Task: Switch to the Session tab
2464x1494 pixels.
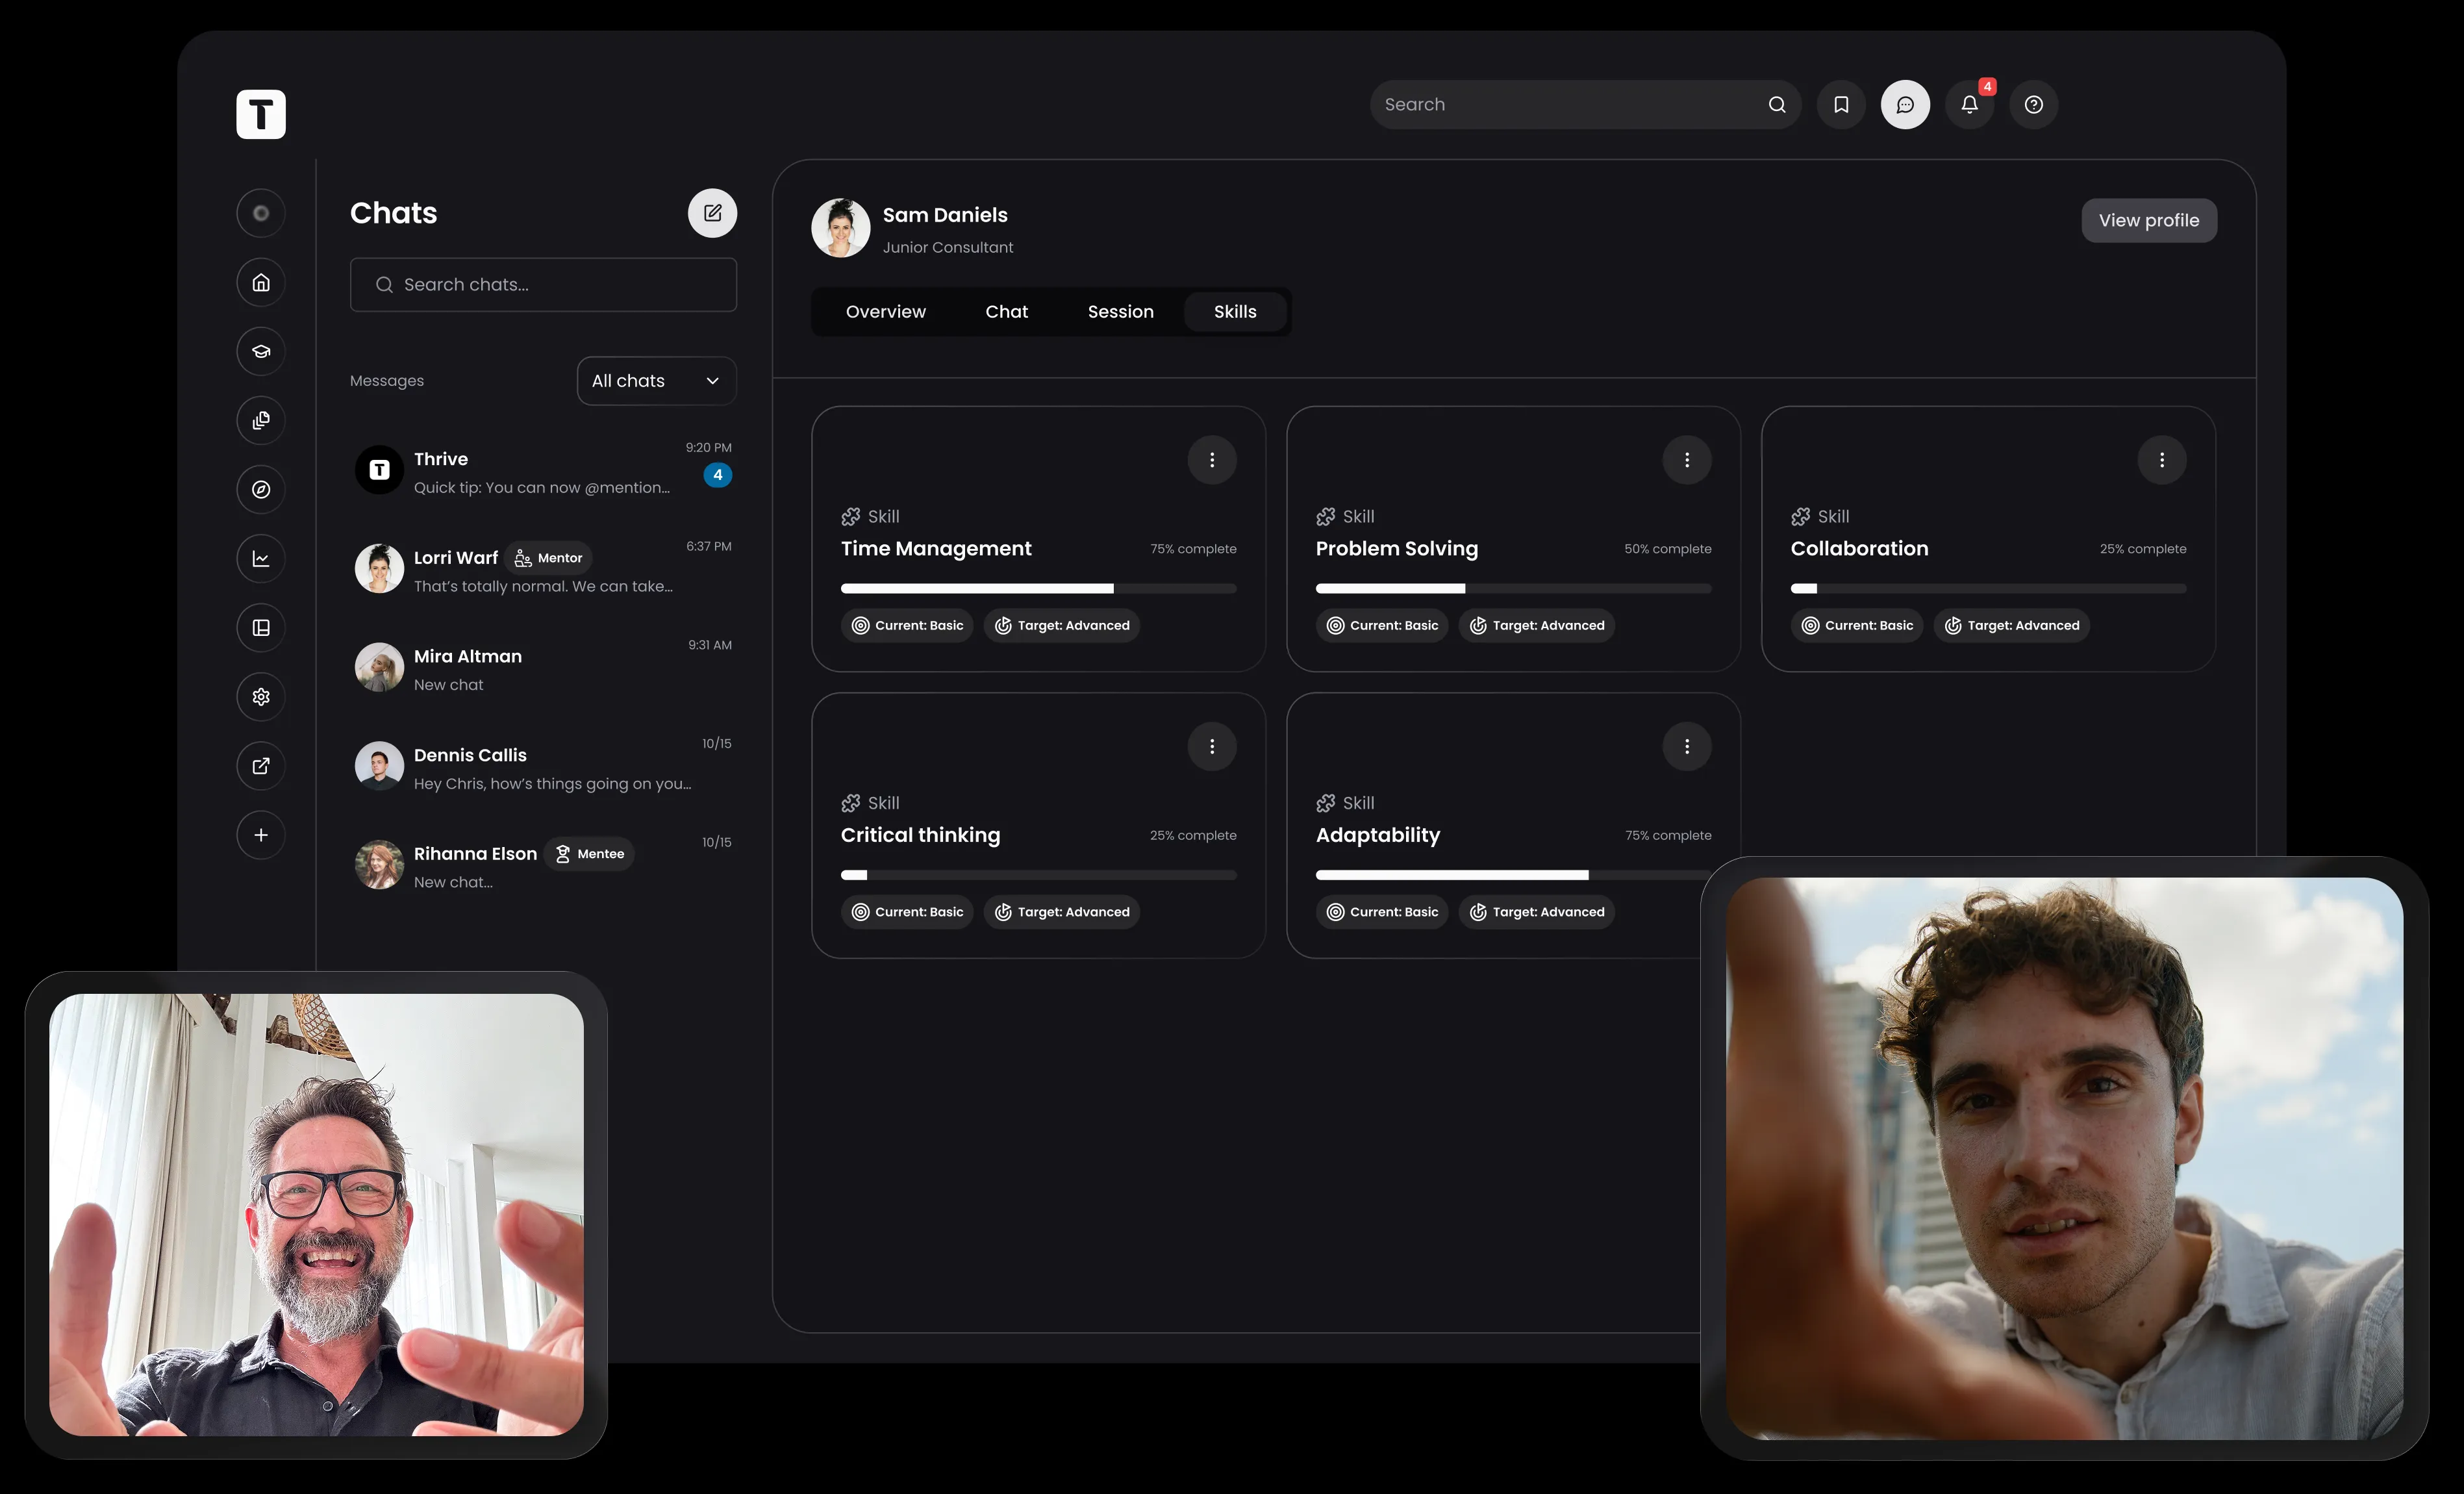Action: (x=1120, y=312)
